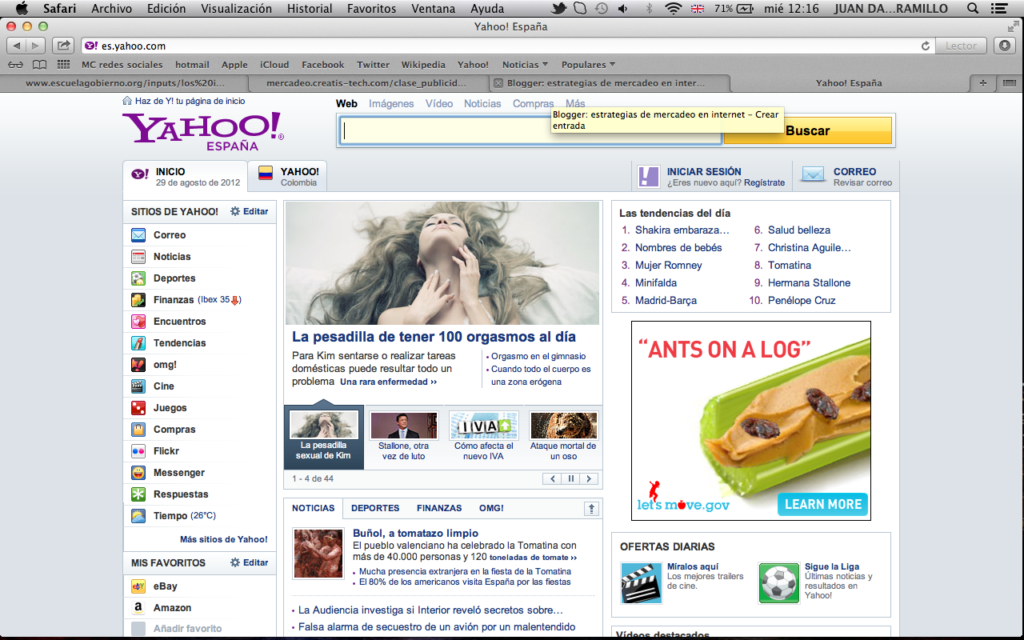The image size is (1024, 640).
Task: Click the Safari back navigation arrow
Action: click(x=16, y=46)
